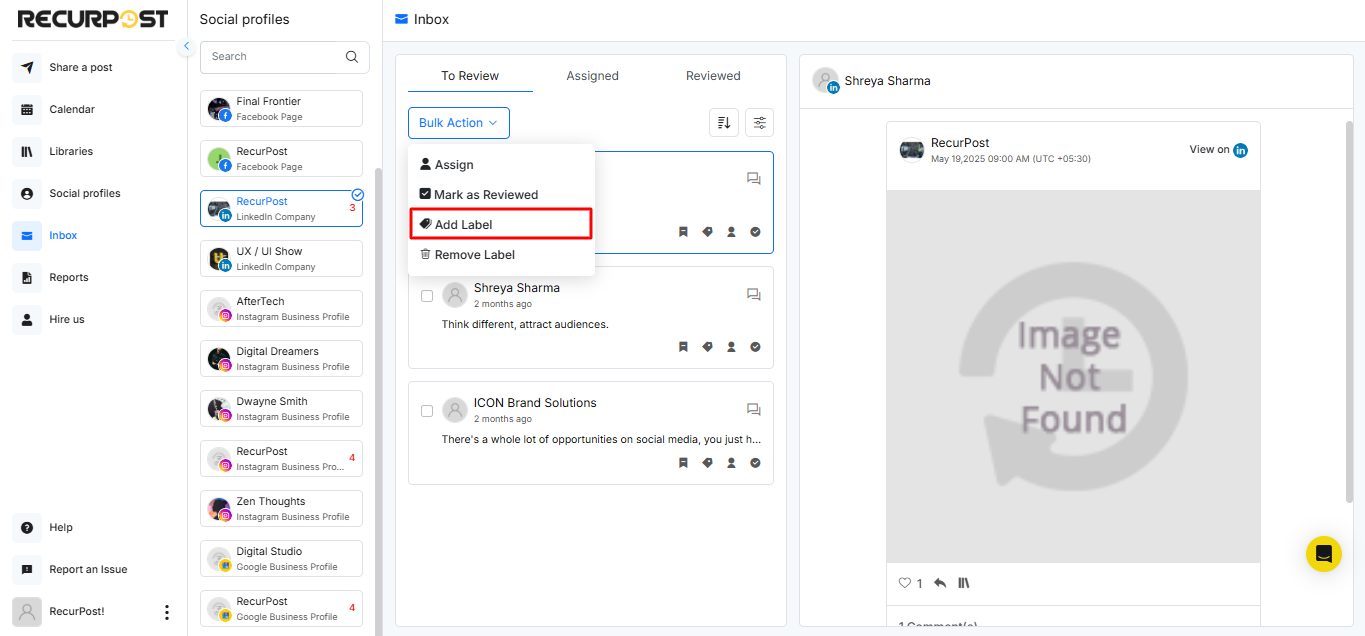Tick the checkbox on ICON Brand Solutions card

(x=427, y=411)
